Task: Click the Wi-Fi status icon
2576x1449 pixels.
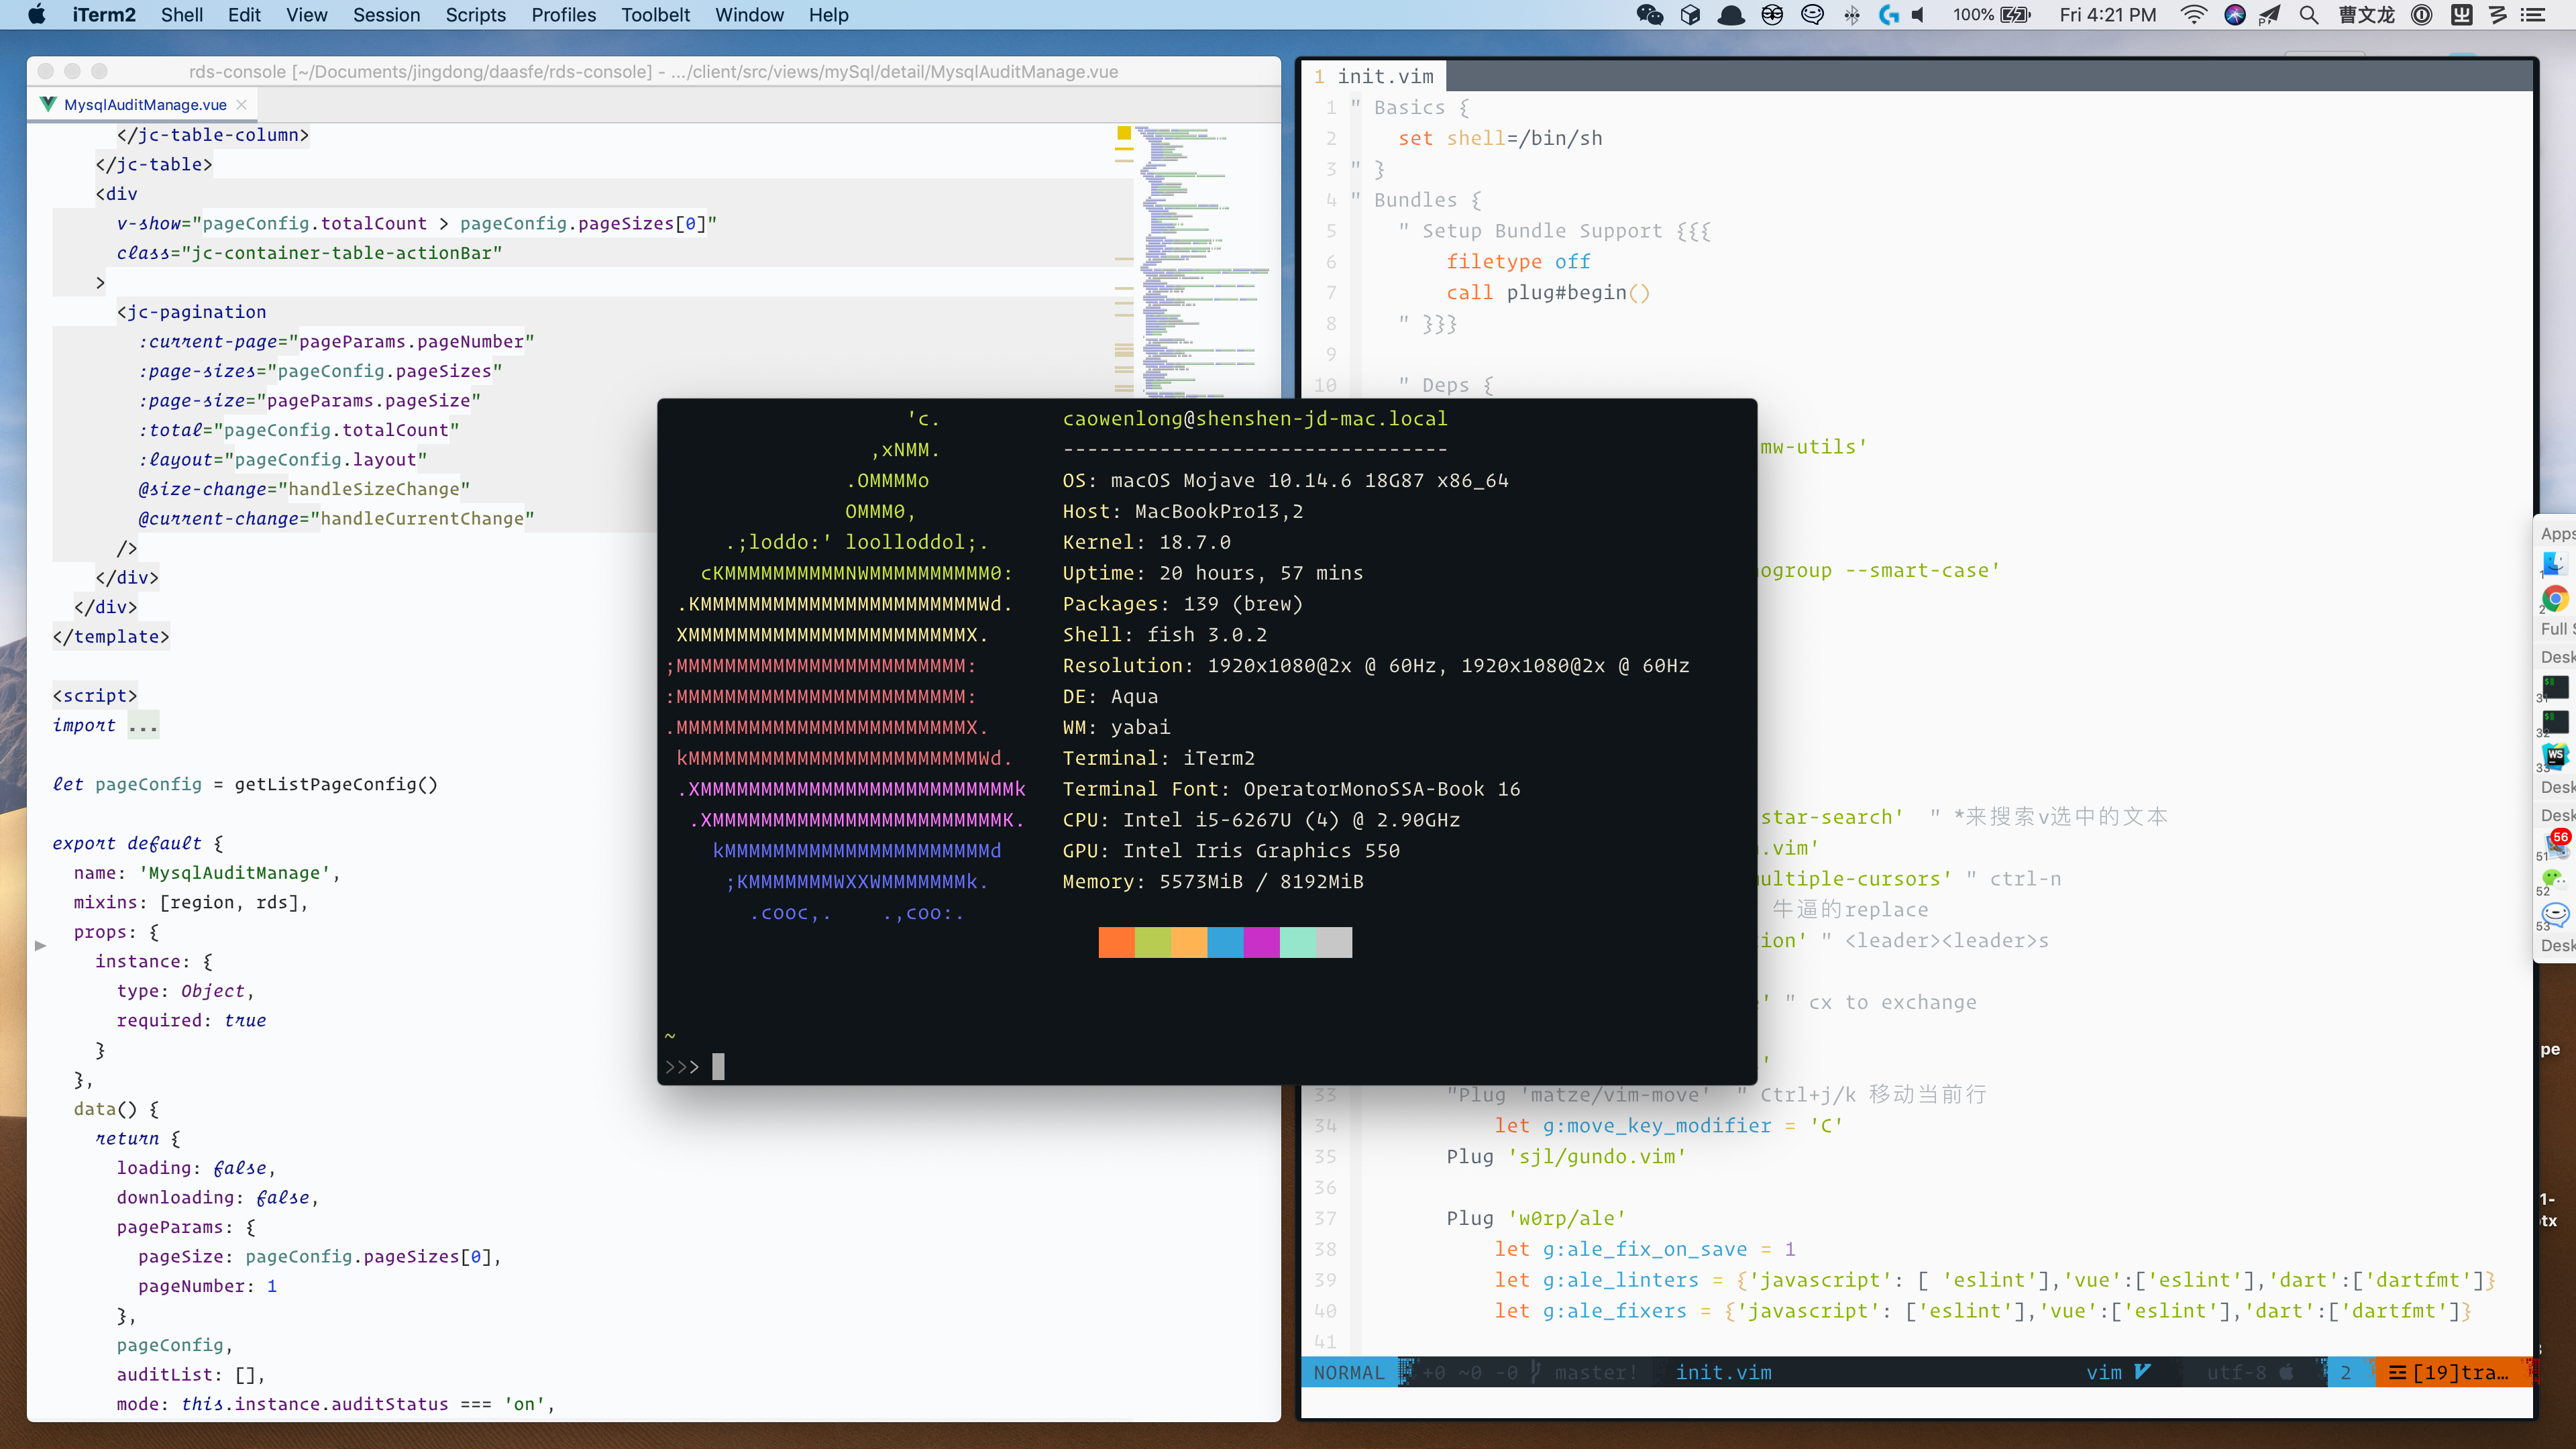Action: pos(2194,15)
